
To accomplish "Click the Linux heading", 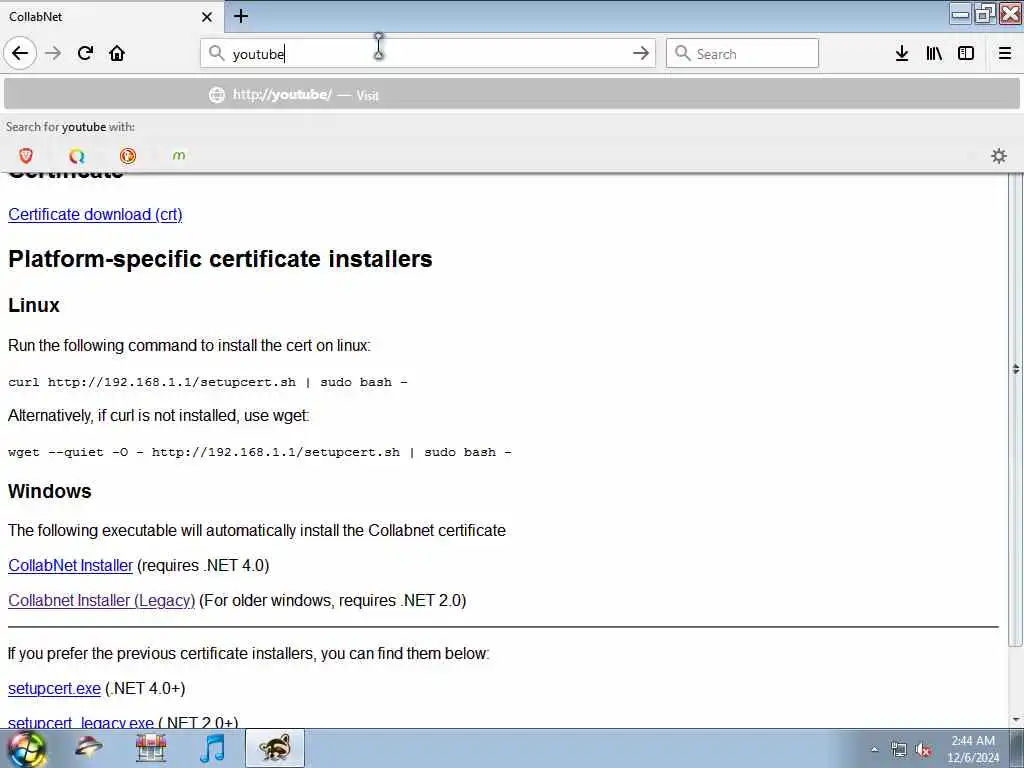I will [x=34, y=305].
